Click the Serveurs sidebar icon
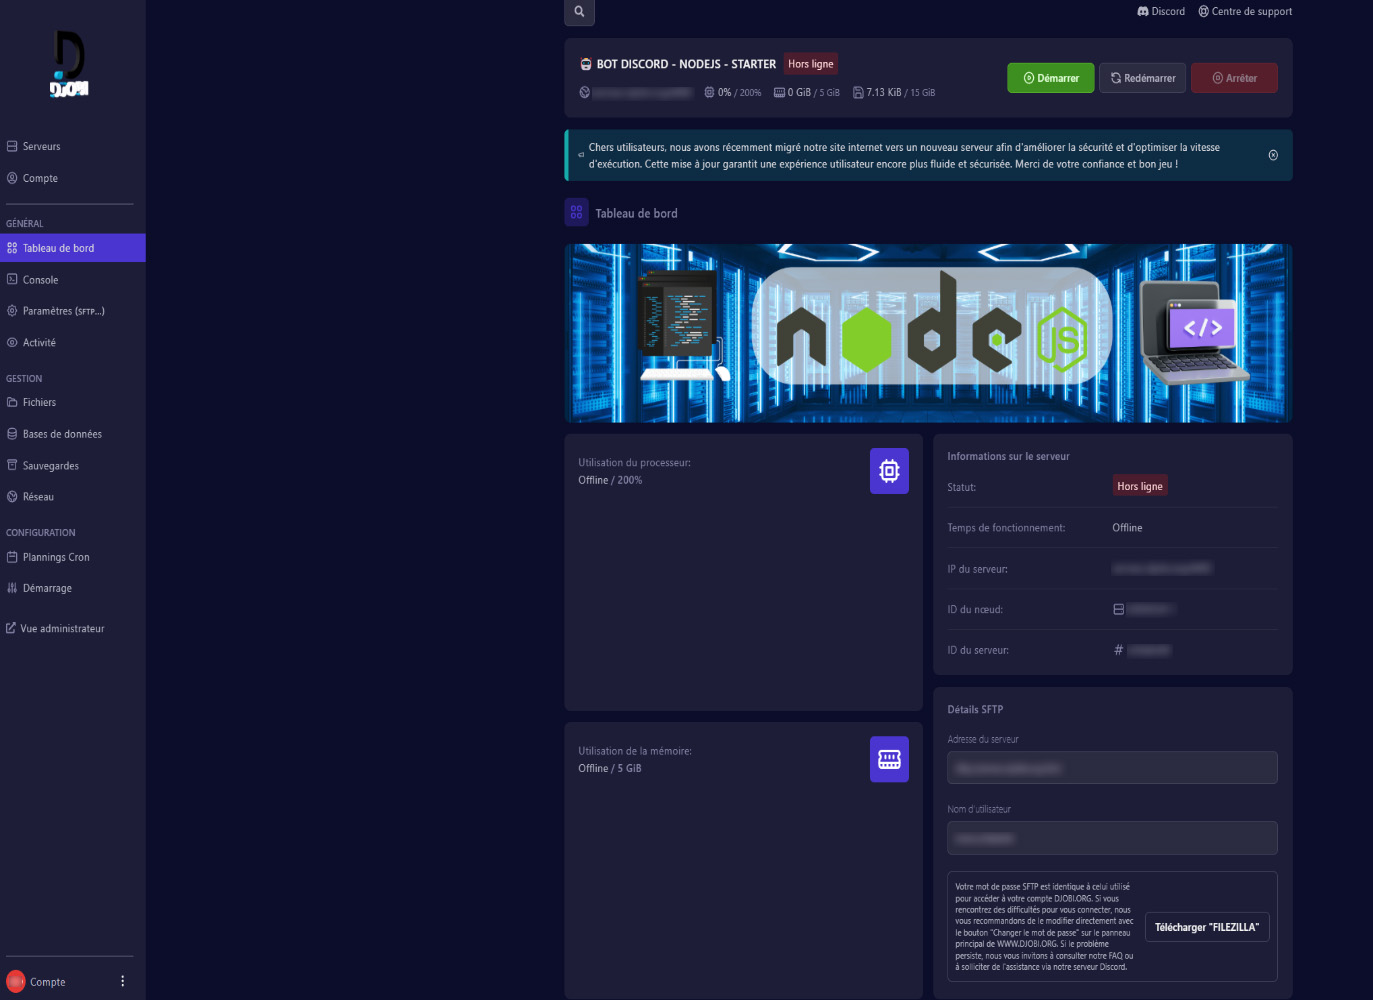1373x1000 pixels. (12, 146)
